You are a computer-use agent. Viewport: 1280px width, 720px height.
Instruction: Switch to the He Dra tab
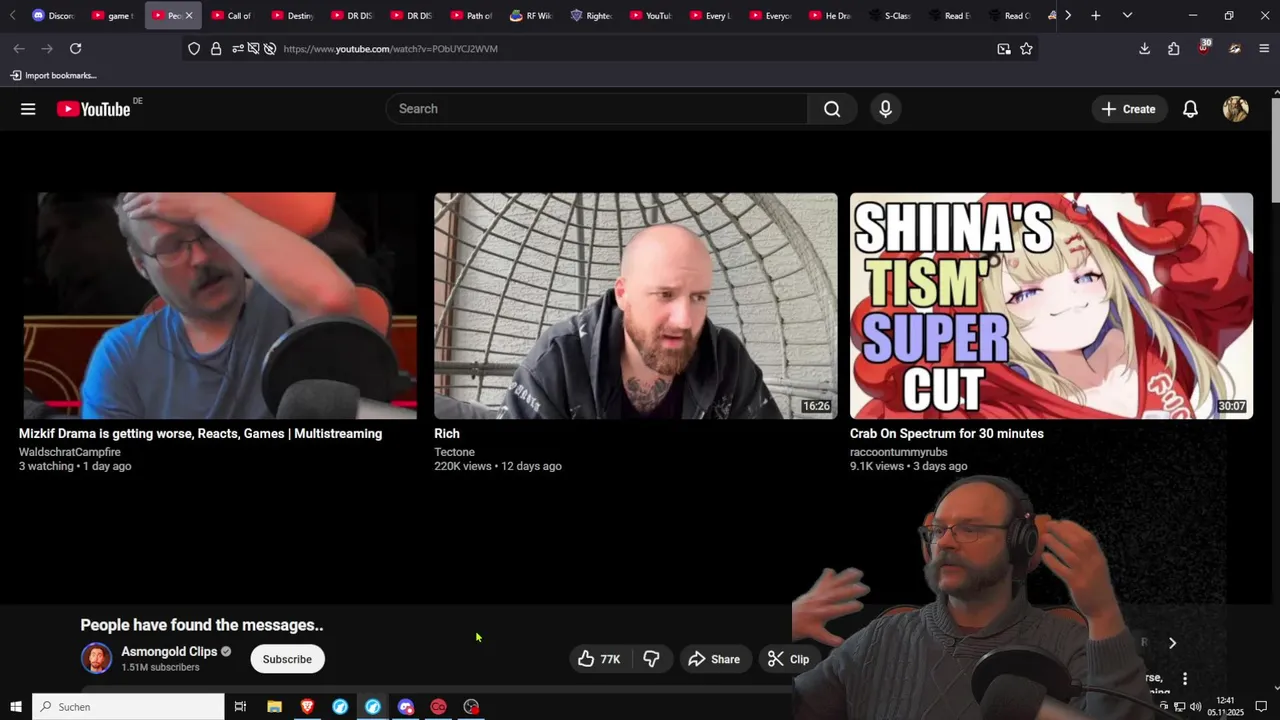click(830, 16)
